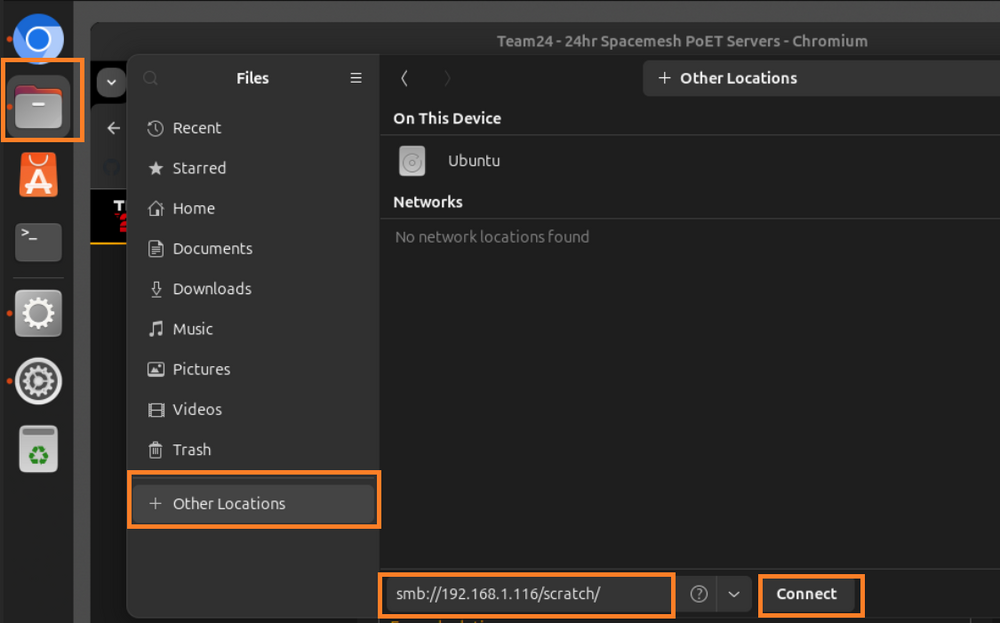Open Terminal from the dock
The width and height of the screenshot is (1000, 623).
[38, 242]
